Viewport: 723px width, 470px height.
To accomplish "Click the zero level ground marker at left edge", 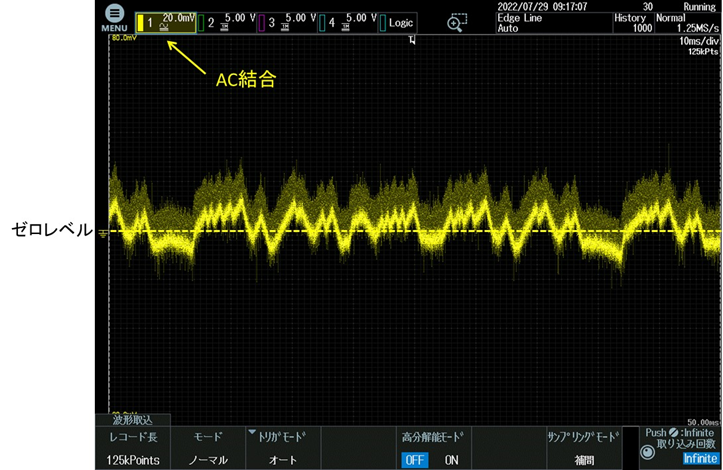I will [102, 231].
